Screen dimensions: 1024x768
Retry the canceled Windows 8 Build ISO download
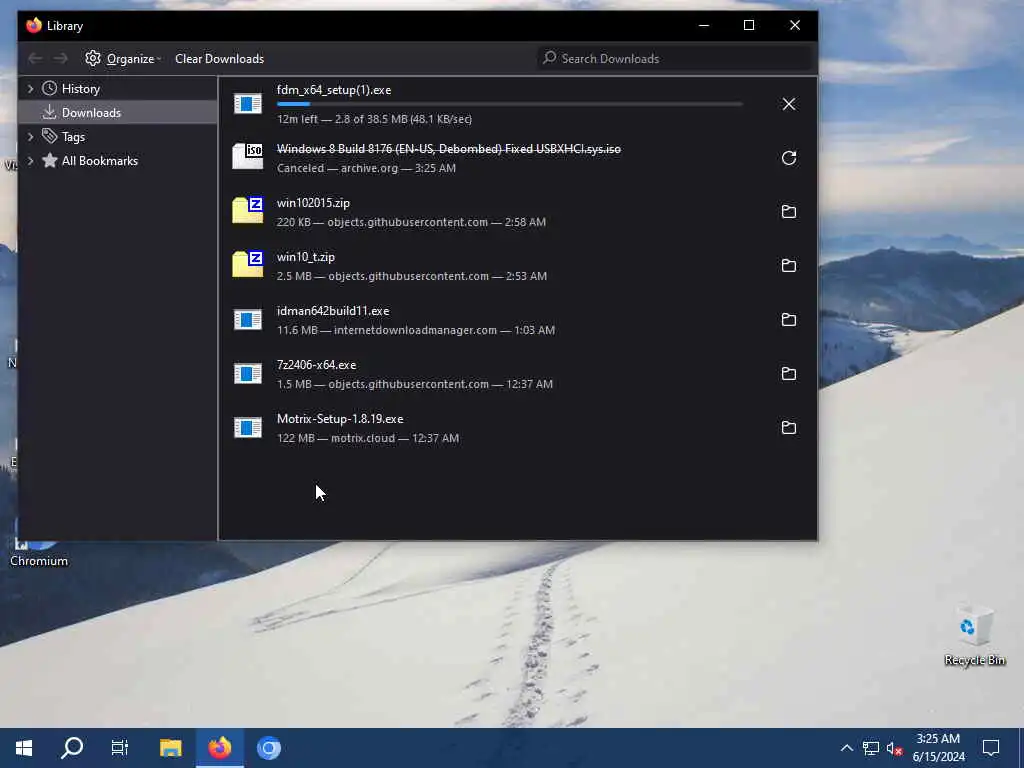[788, 158]
